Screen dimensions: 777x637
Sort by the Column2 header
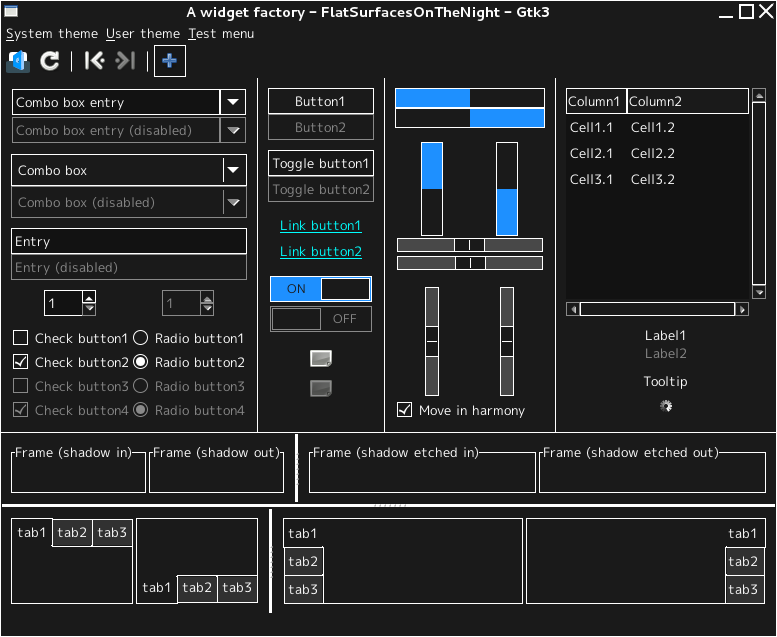[x=688, y=102]
